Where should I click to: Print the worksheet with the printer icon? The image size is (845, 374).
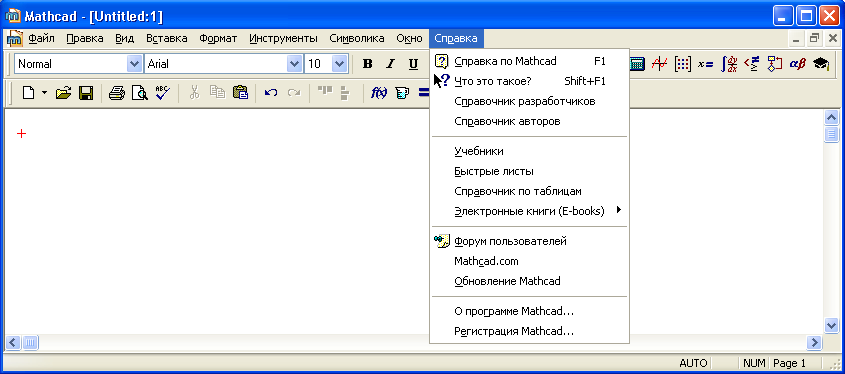116,93
